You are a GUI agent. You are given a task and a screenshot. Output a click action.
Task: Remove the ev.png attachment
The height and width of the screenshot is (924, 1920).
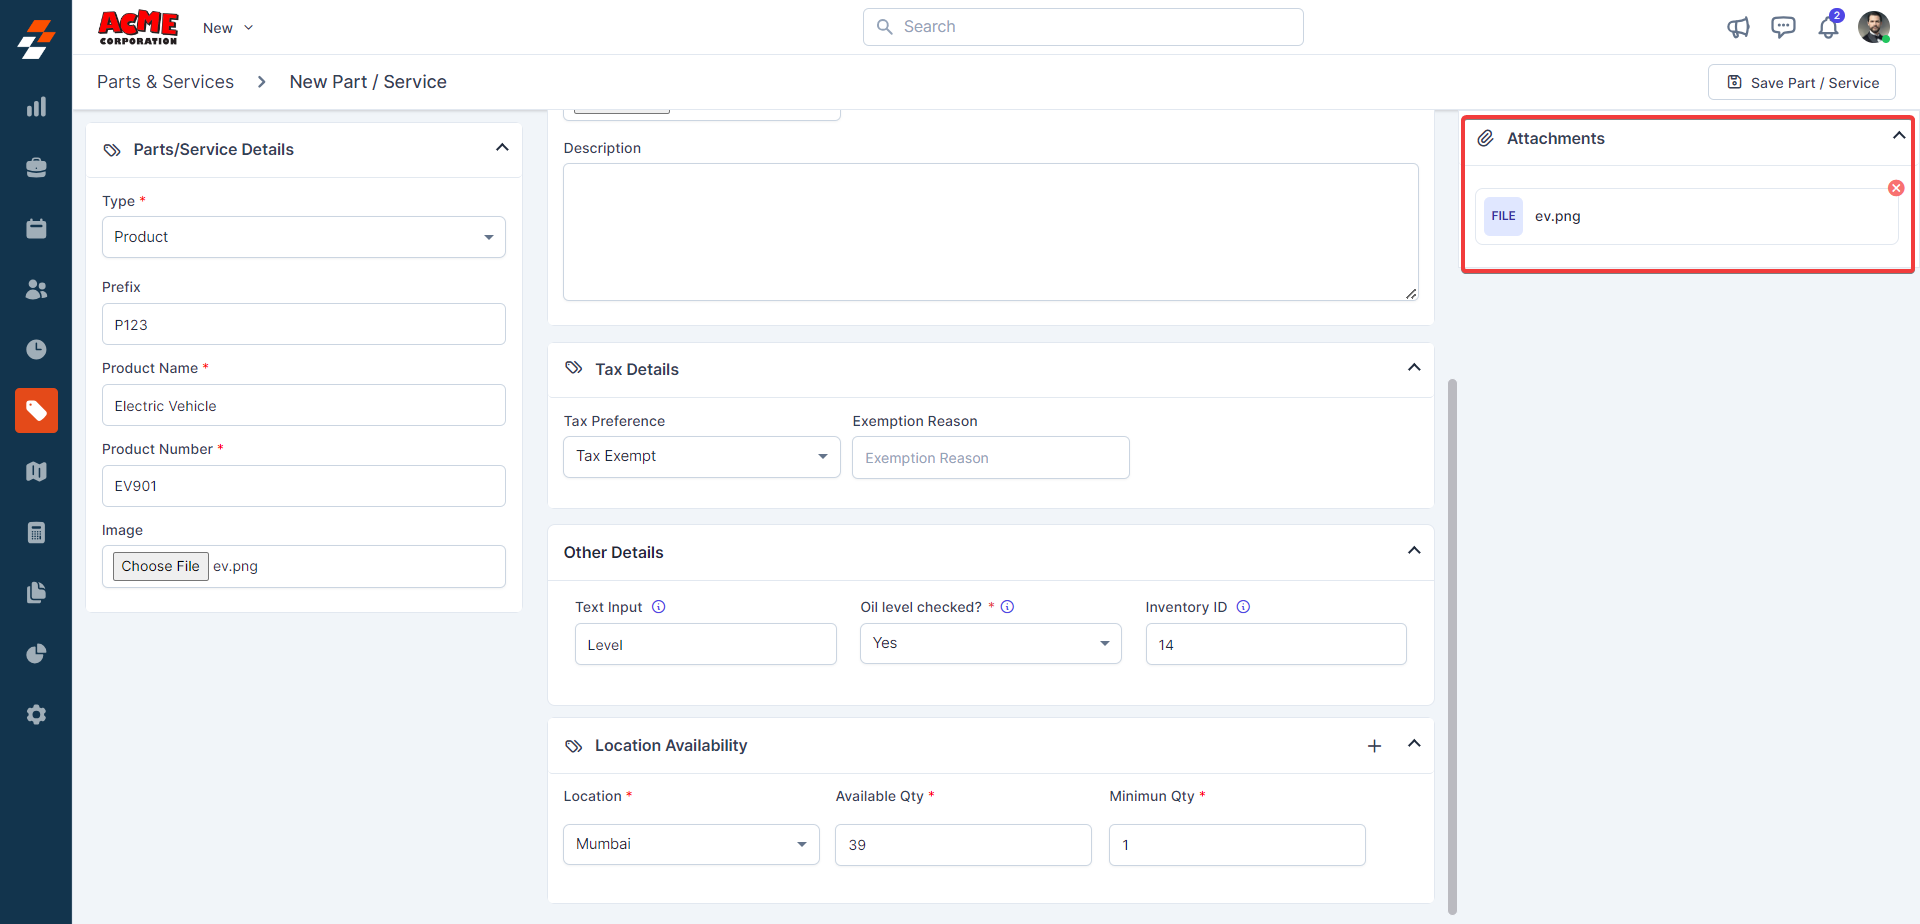click(1895, 188)
